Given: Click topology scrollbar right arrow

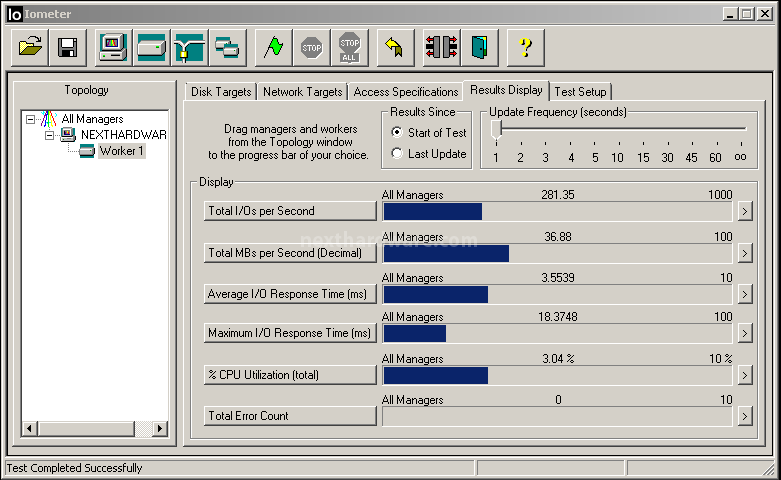Looking at the screenshot, I should (160, 428).
